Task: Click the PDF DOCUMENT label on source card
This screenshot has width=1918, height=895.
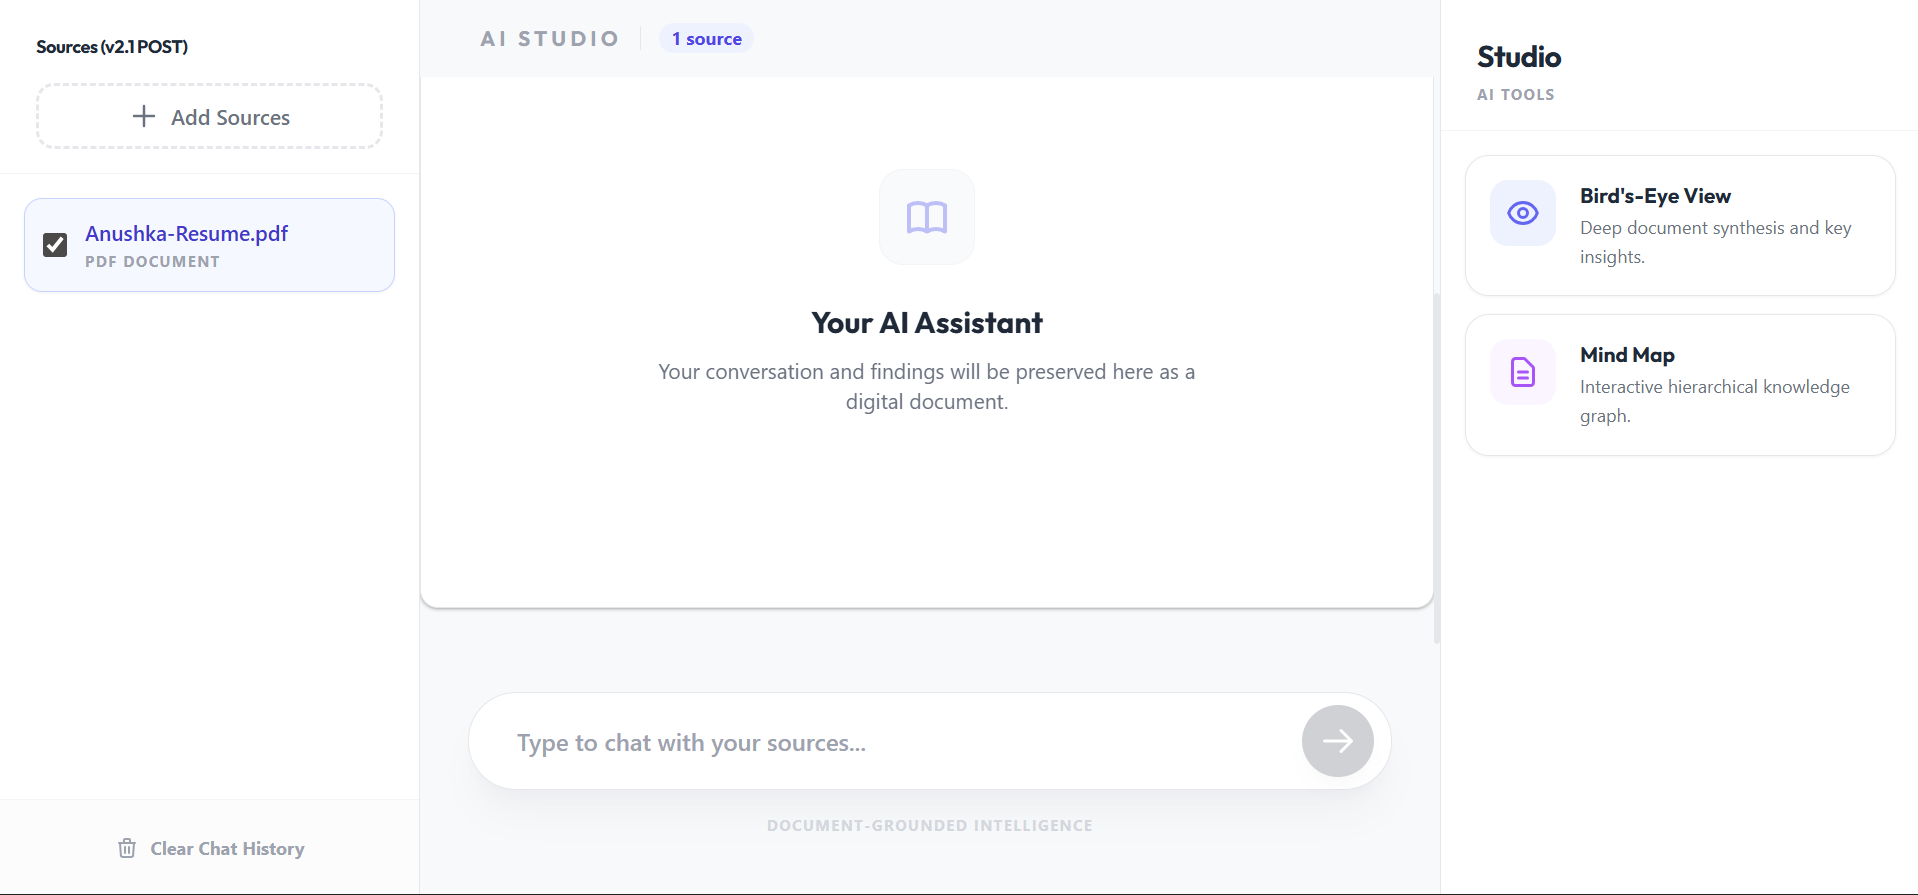Action: (152, 262)
